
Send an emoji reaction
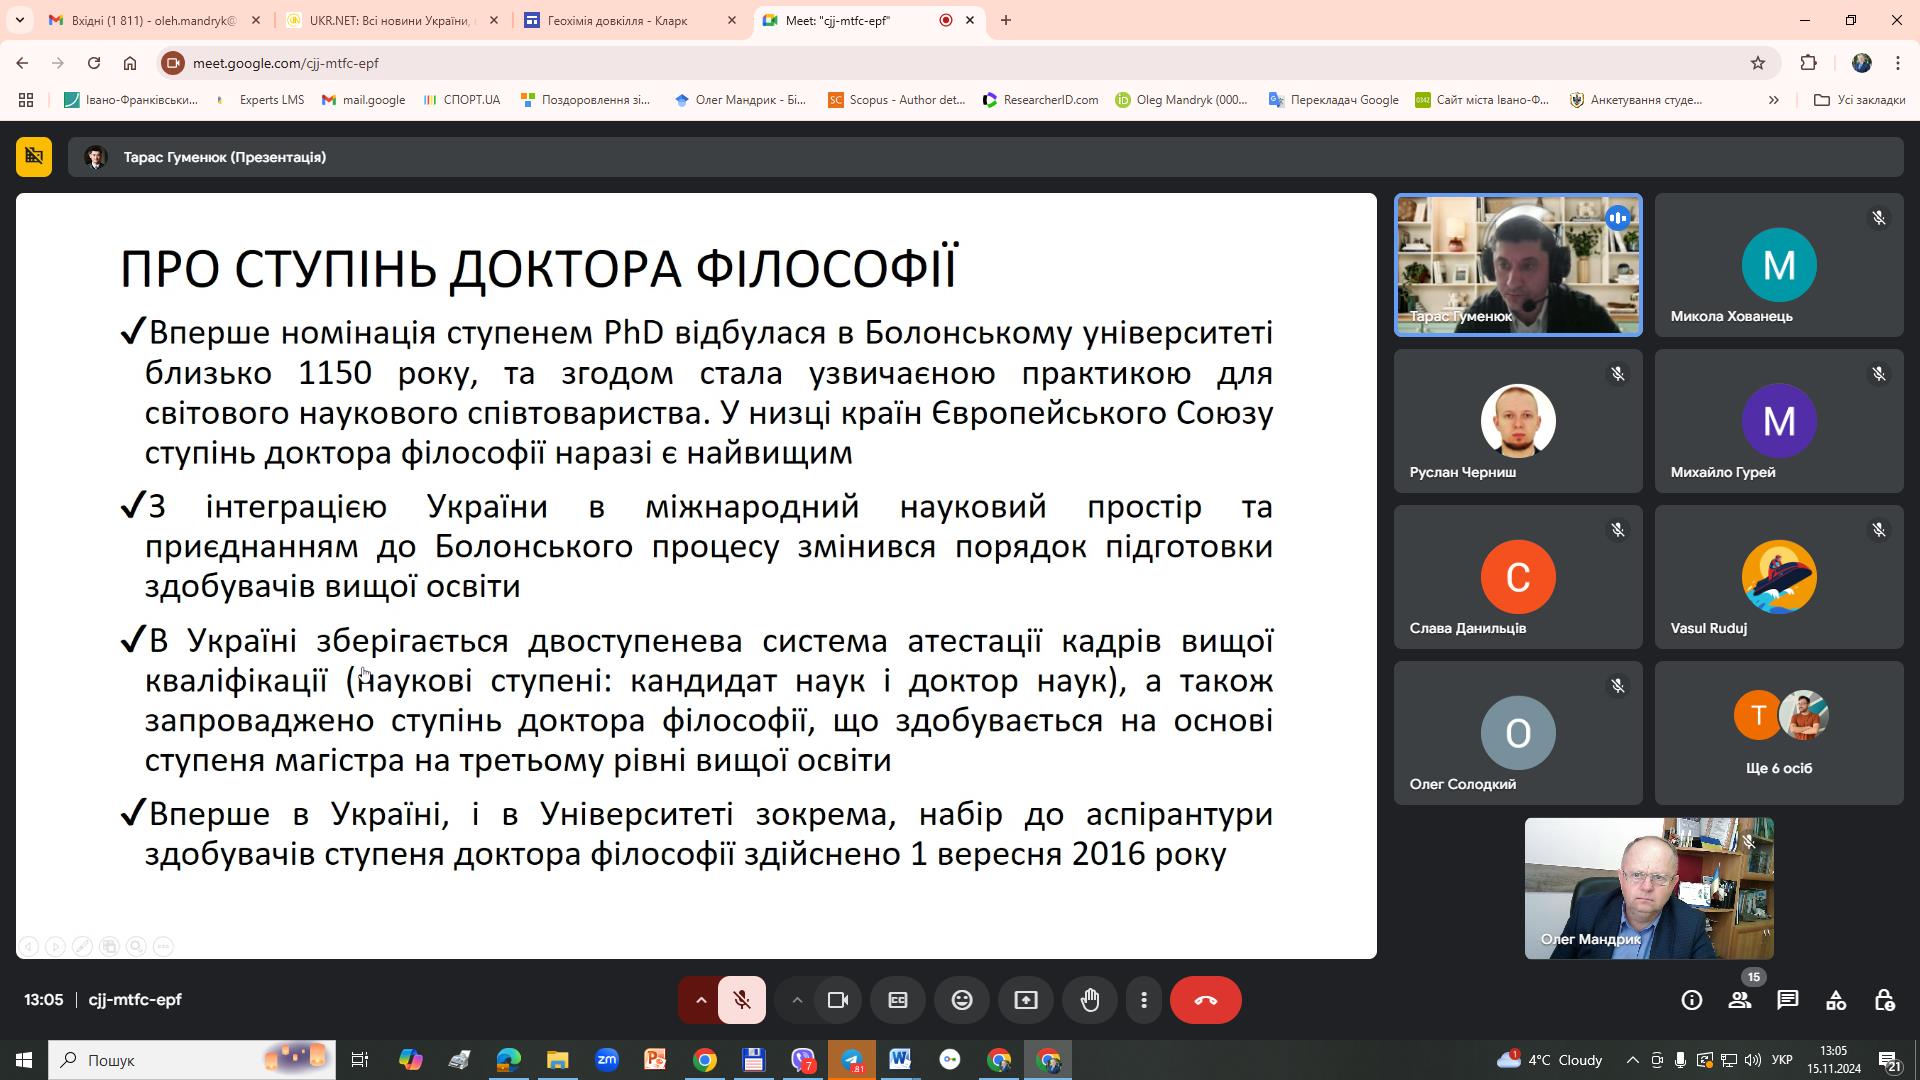(962, 1000)
